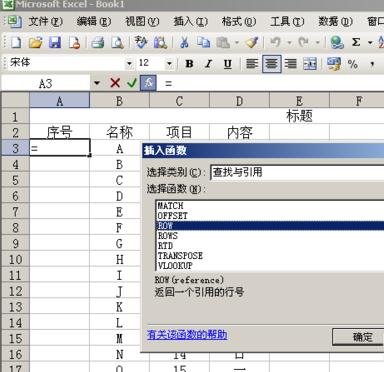Click the fx Insert Function button

(x=148, y=83)
